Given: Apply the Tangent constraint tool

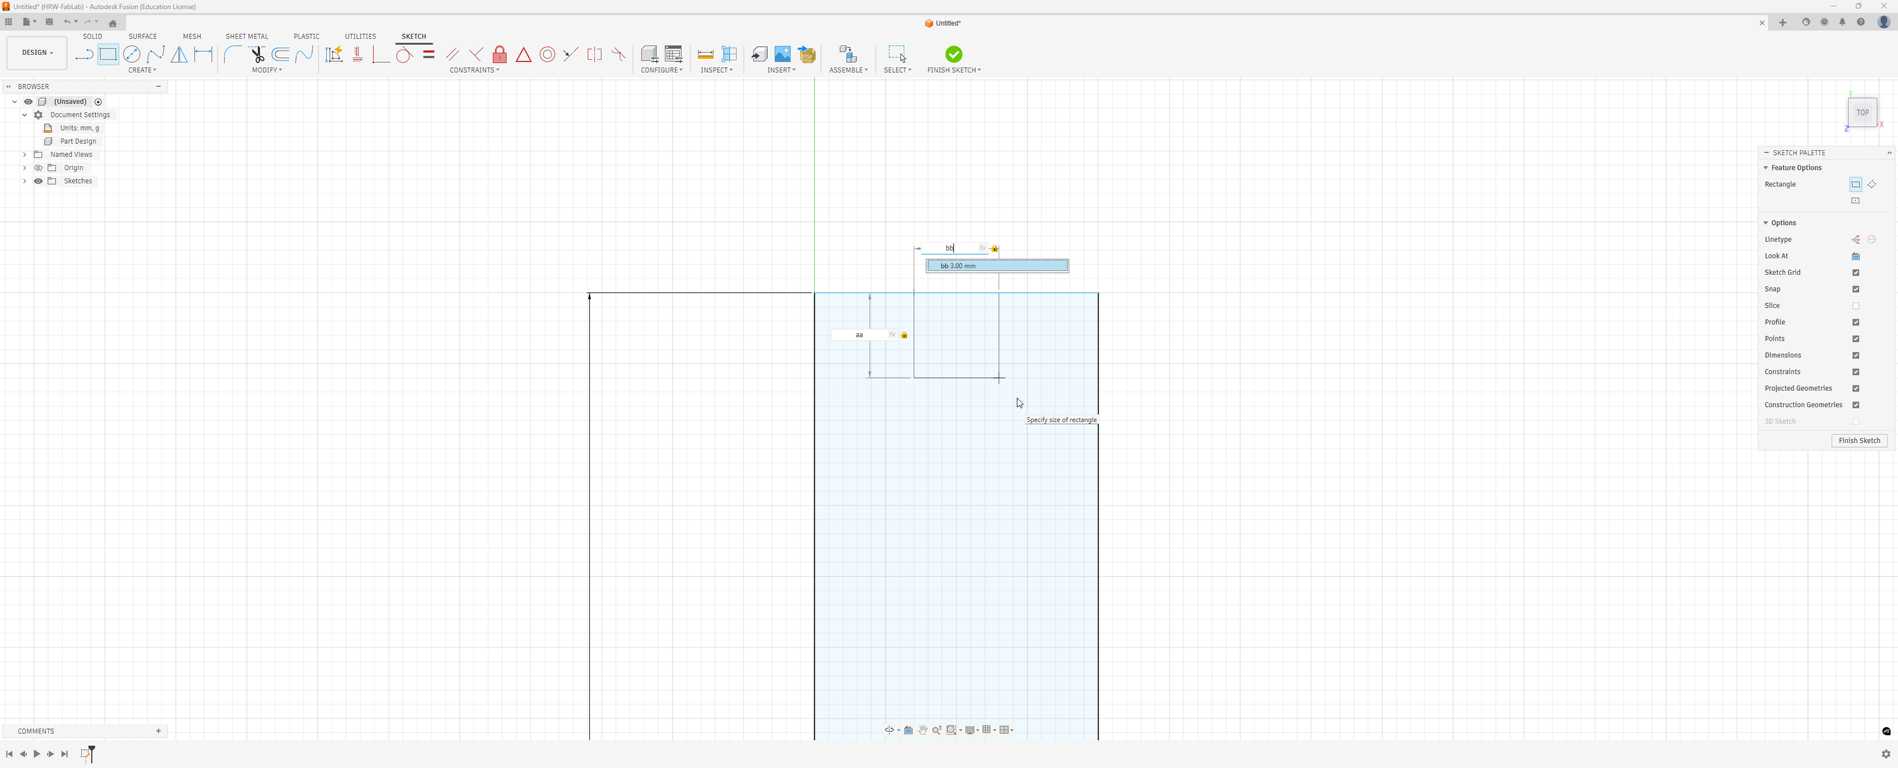Looking at the screenshot, I should (404, 54).
